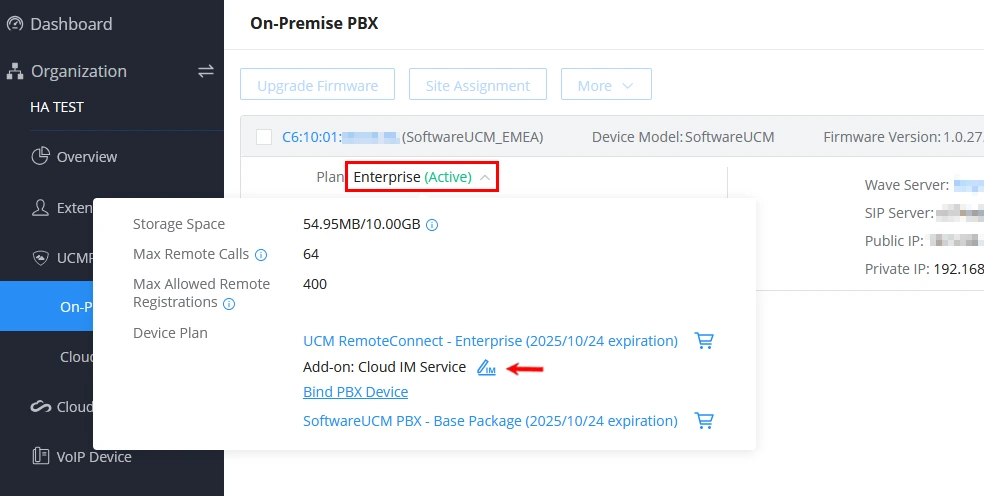Select the Organization sidebar section
Viewport: 984px width, 496px height.
[x=78, y=71]
